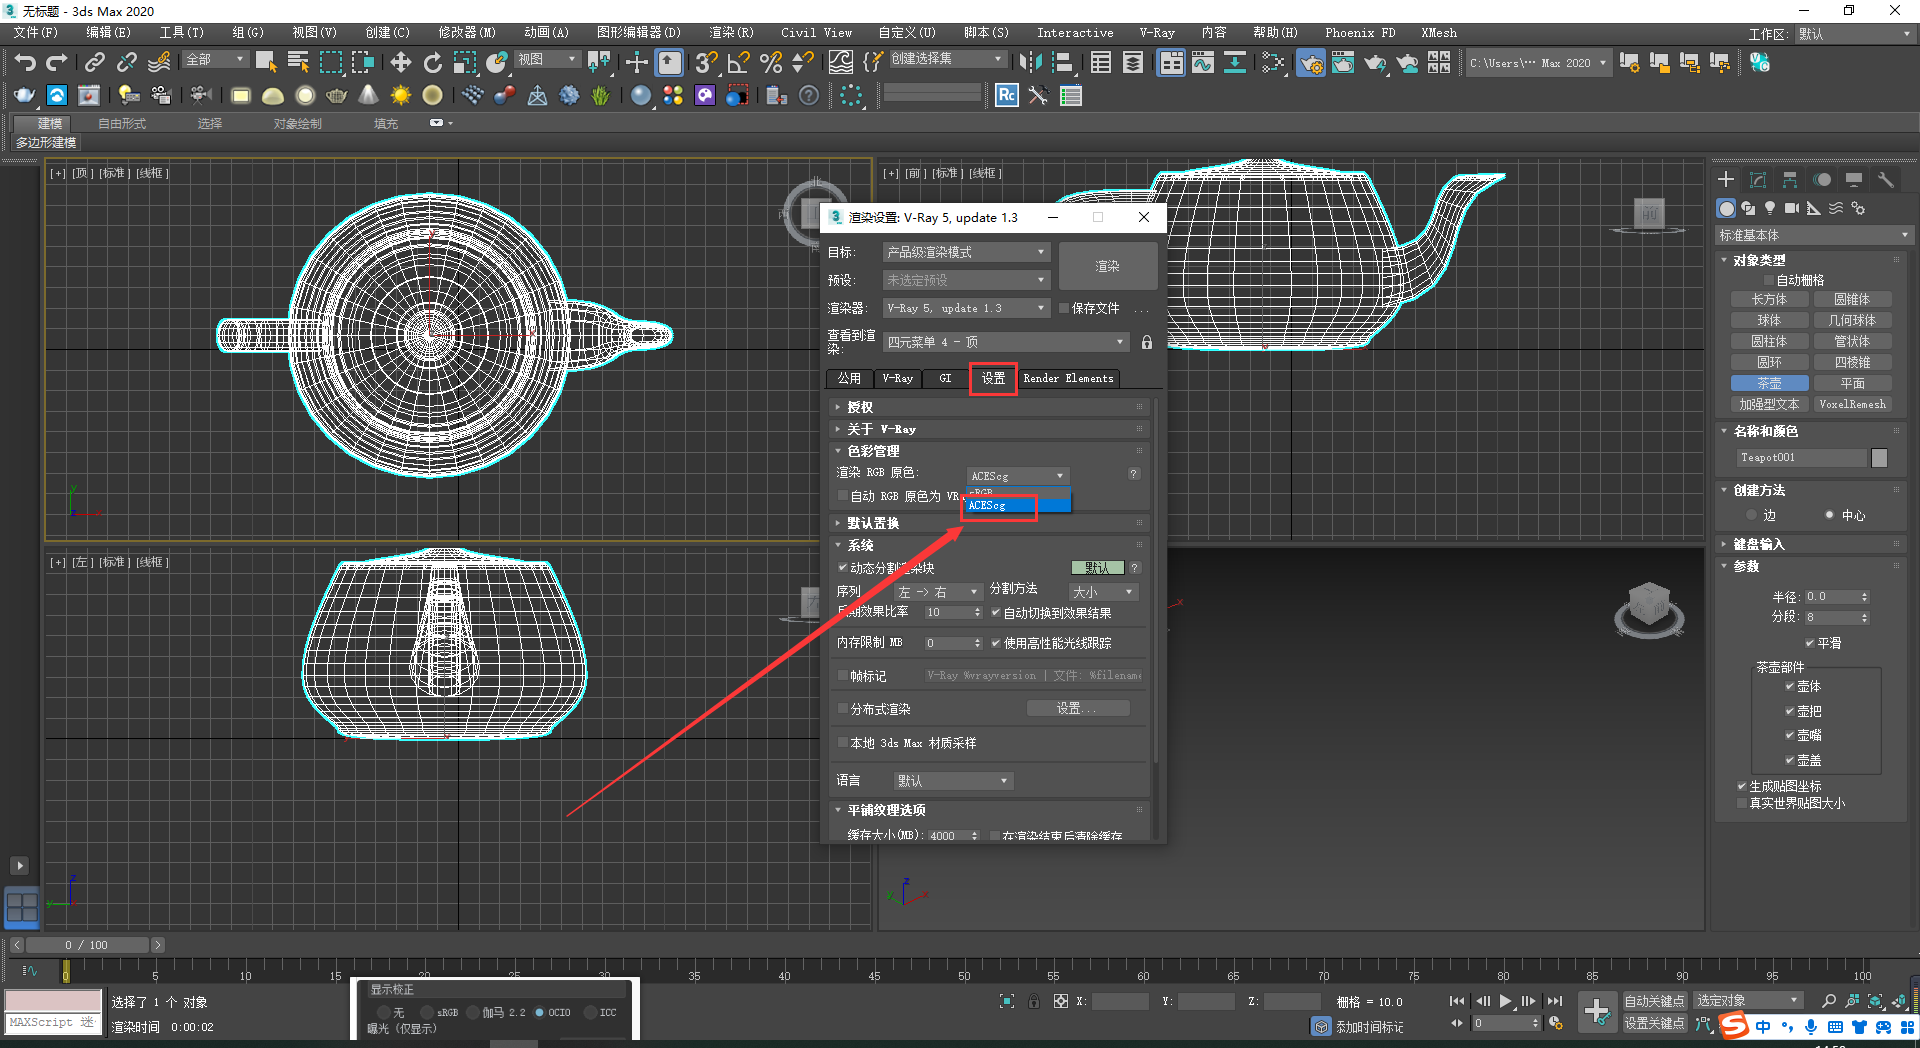Click the 球体 primitive button
This screenshot has width=1920, height=1048.
click(1769, 320)
